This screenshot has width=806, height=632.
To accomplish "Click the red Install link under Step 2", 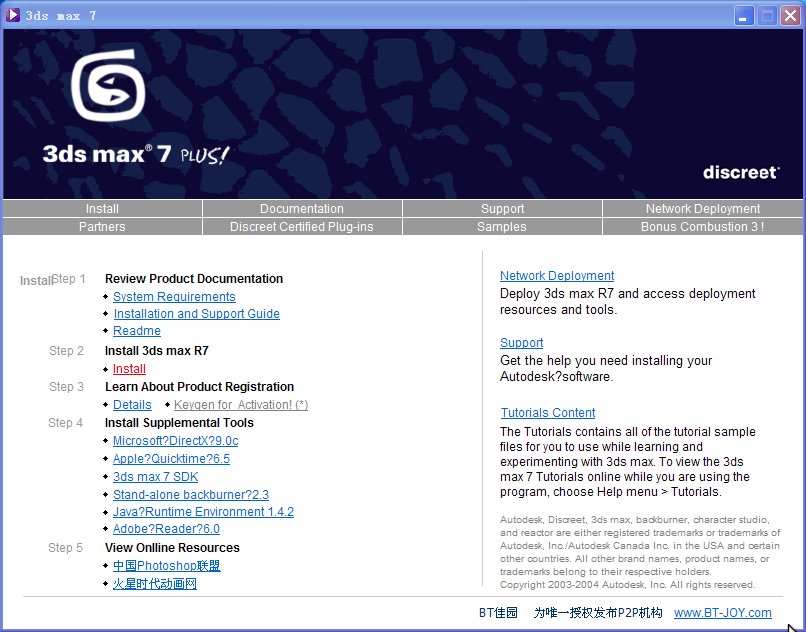I will [x=129, y=369].
